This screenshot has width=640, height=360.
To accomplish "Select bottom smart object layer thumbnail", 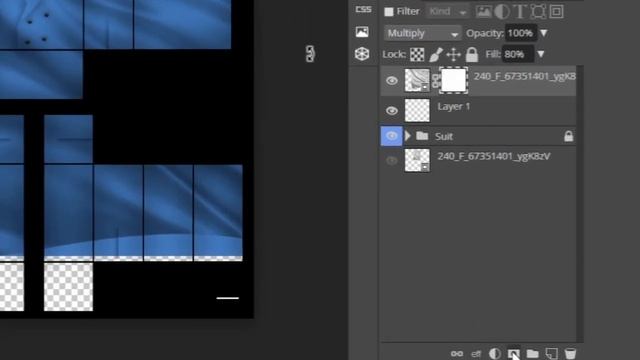I will pos(417,160).
